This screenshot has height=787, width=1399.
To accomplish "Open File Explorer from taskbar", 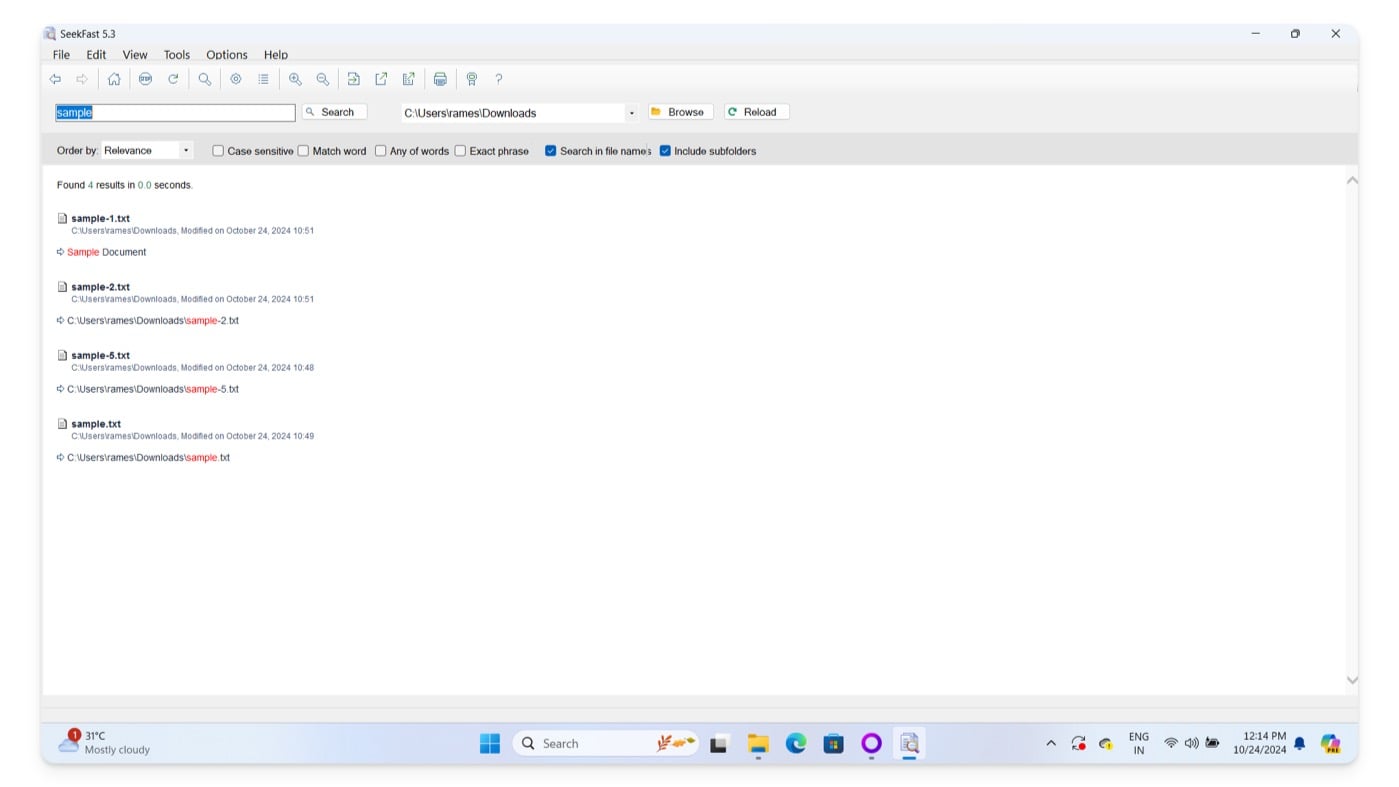I will coord(758,743).
